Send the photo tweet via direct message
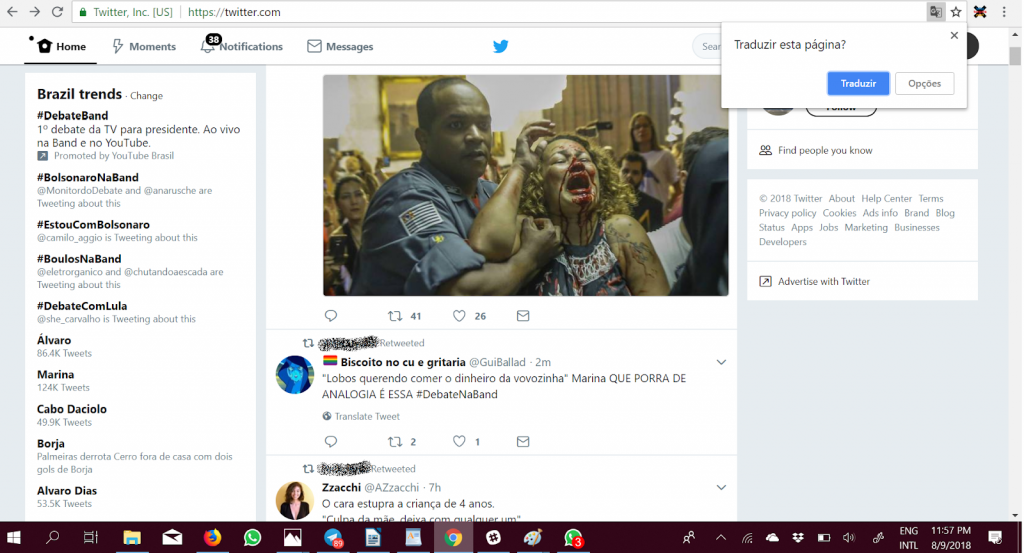 click(523, 316)
